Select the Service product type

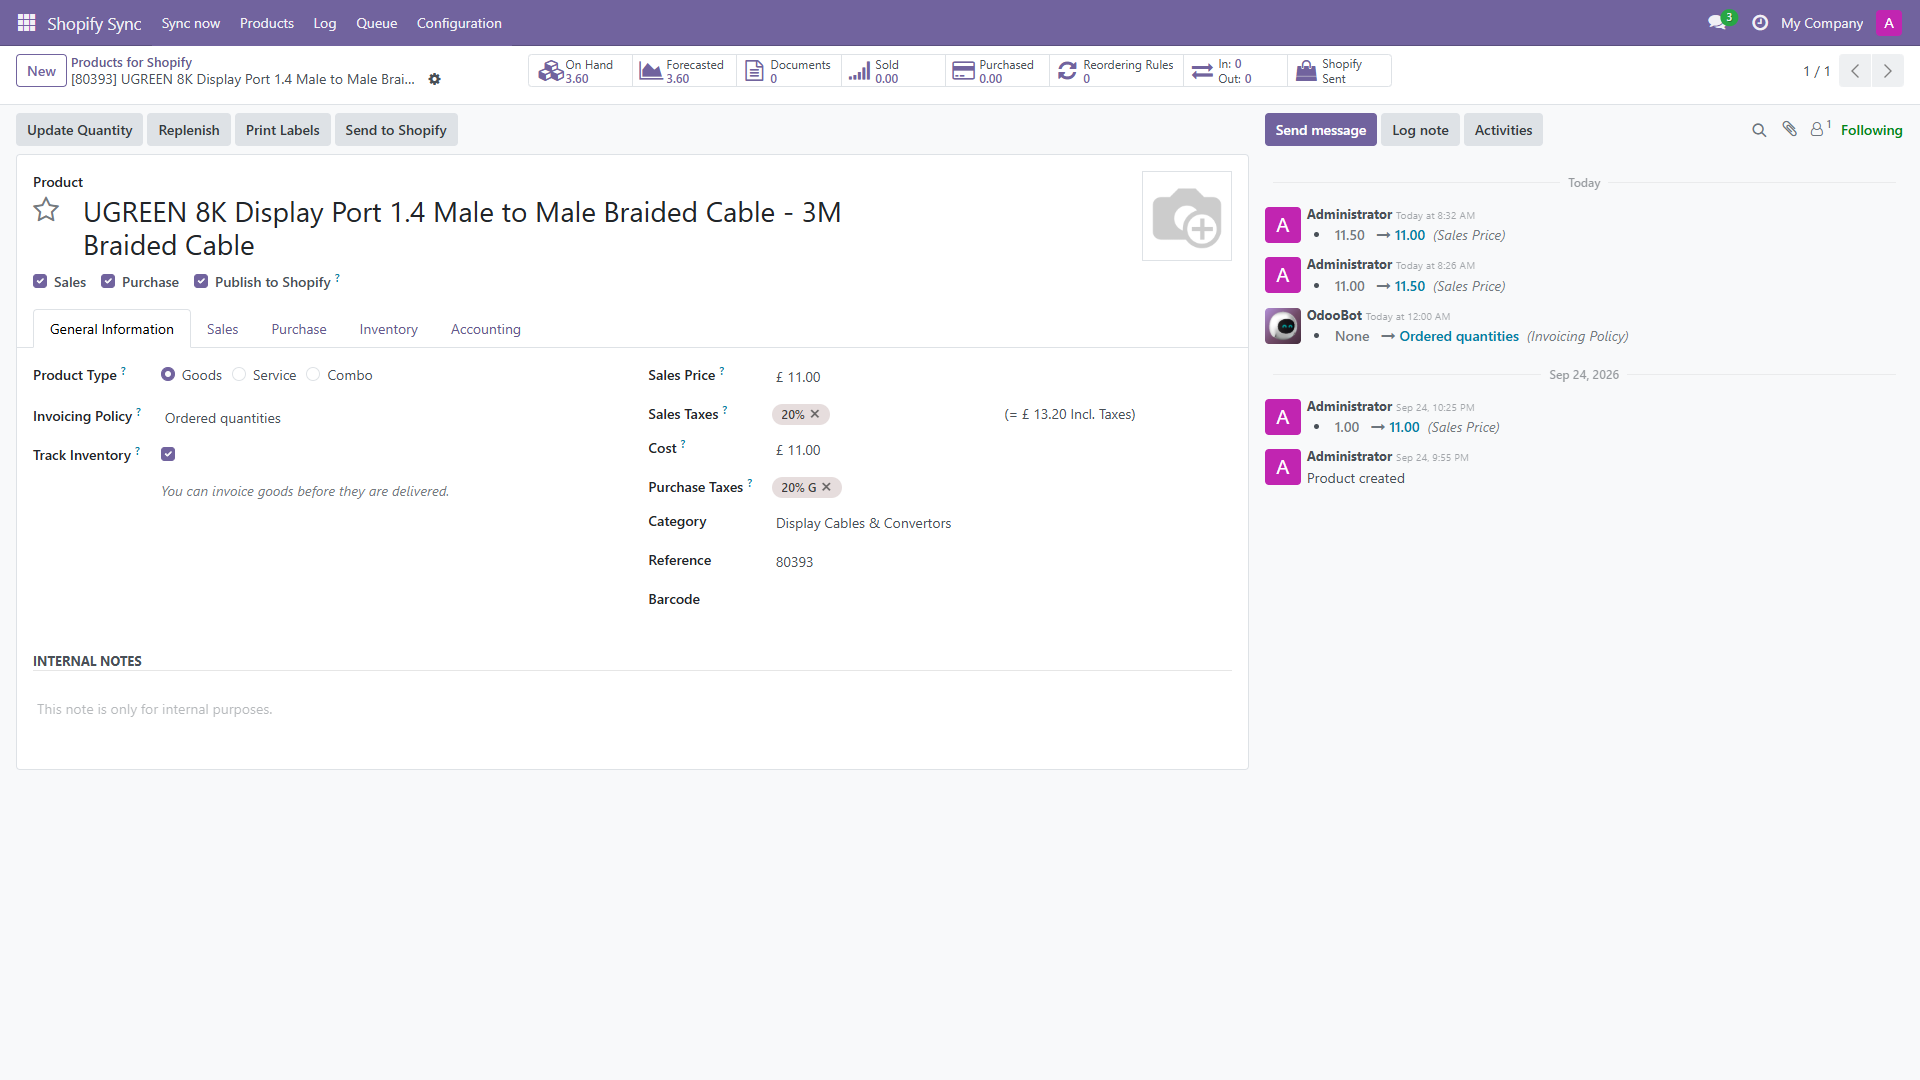click(x=239, y=375)
